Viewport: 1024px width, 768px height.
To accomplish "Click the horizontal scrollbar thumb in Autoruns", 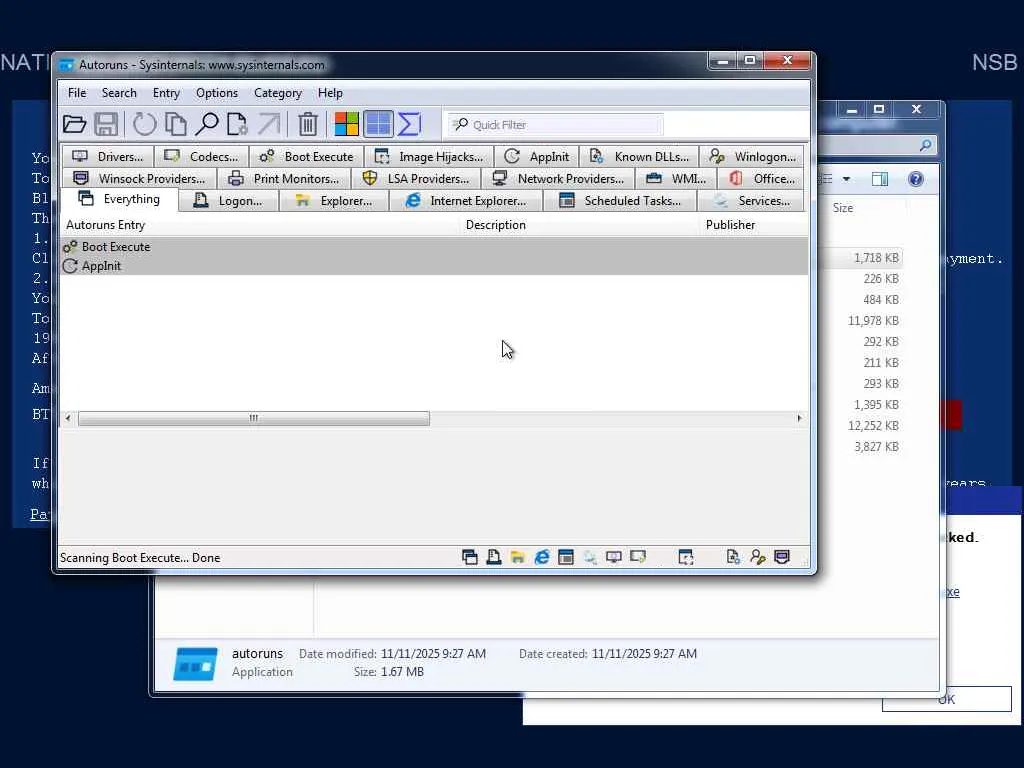I will point(254,418).
